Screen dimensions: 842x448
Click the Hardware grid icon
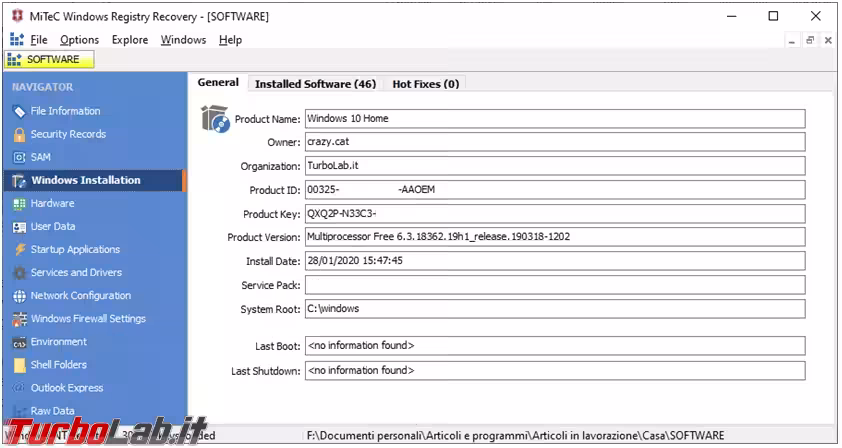coord(19,204)
